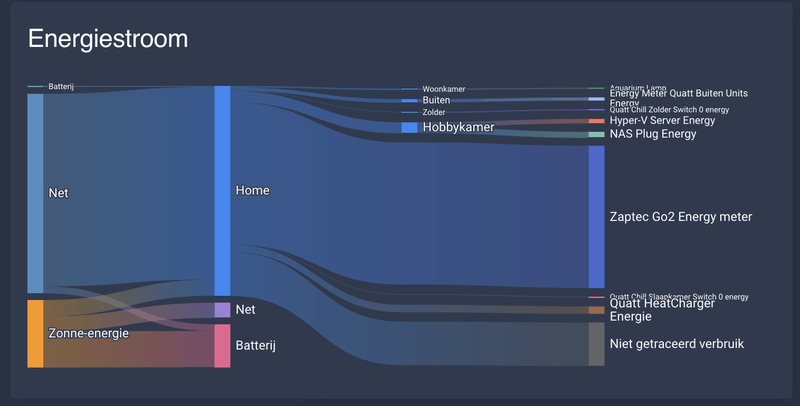Viewport: 800px width, 406px height.
Task: Click the green NAS Plug Energy bar
Action: 596,135
